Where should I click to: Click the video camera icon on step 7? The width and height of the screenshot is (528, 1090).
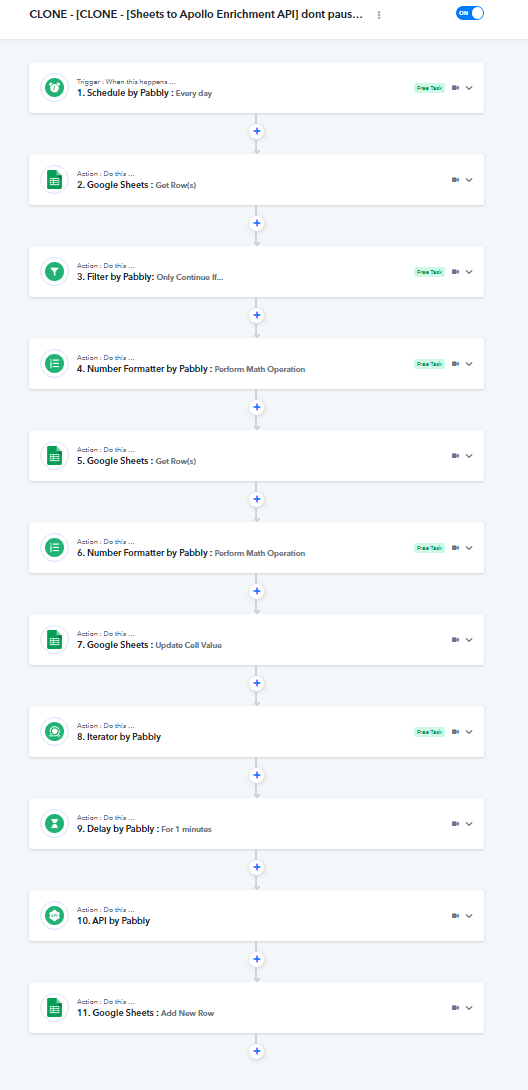click(x=456, y=640)
